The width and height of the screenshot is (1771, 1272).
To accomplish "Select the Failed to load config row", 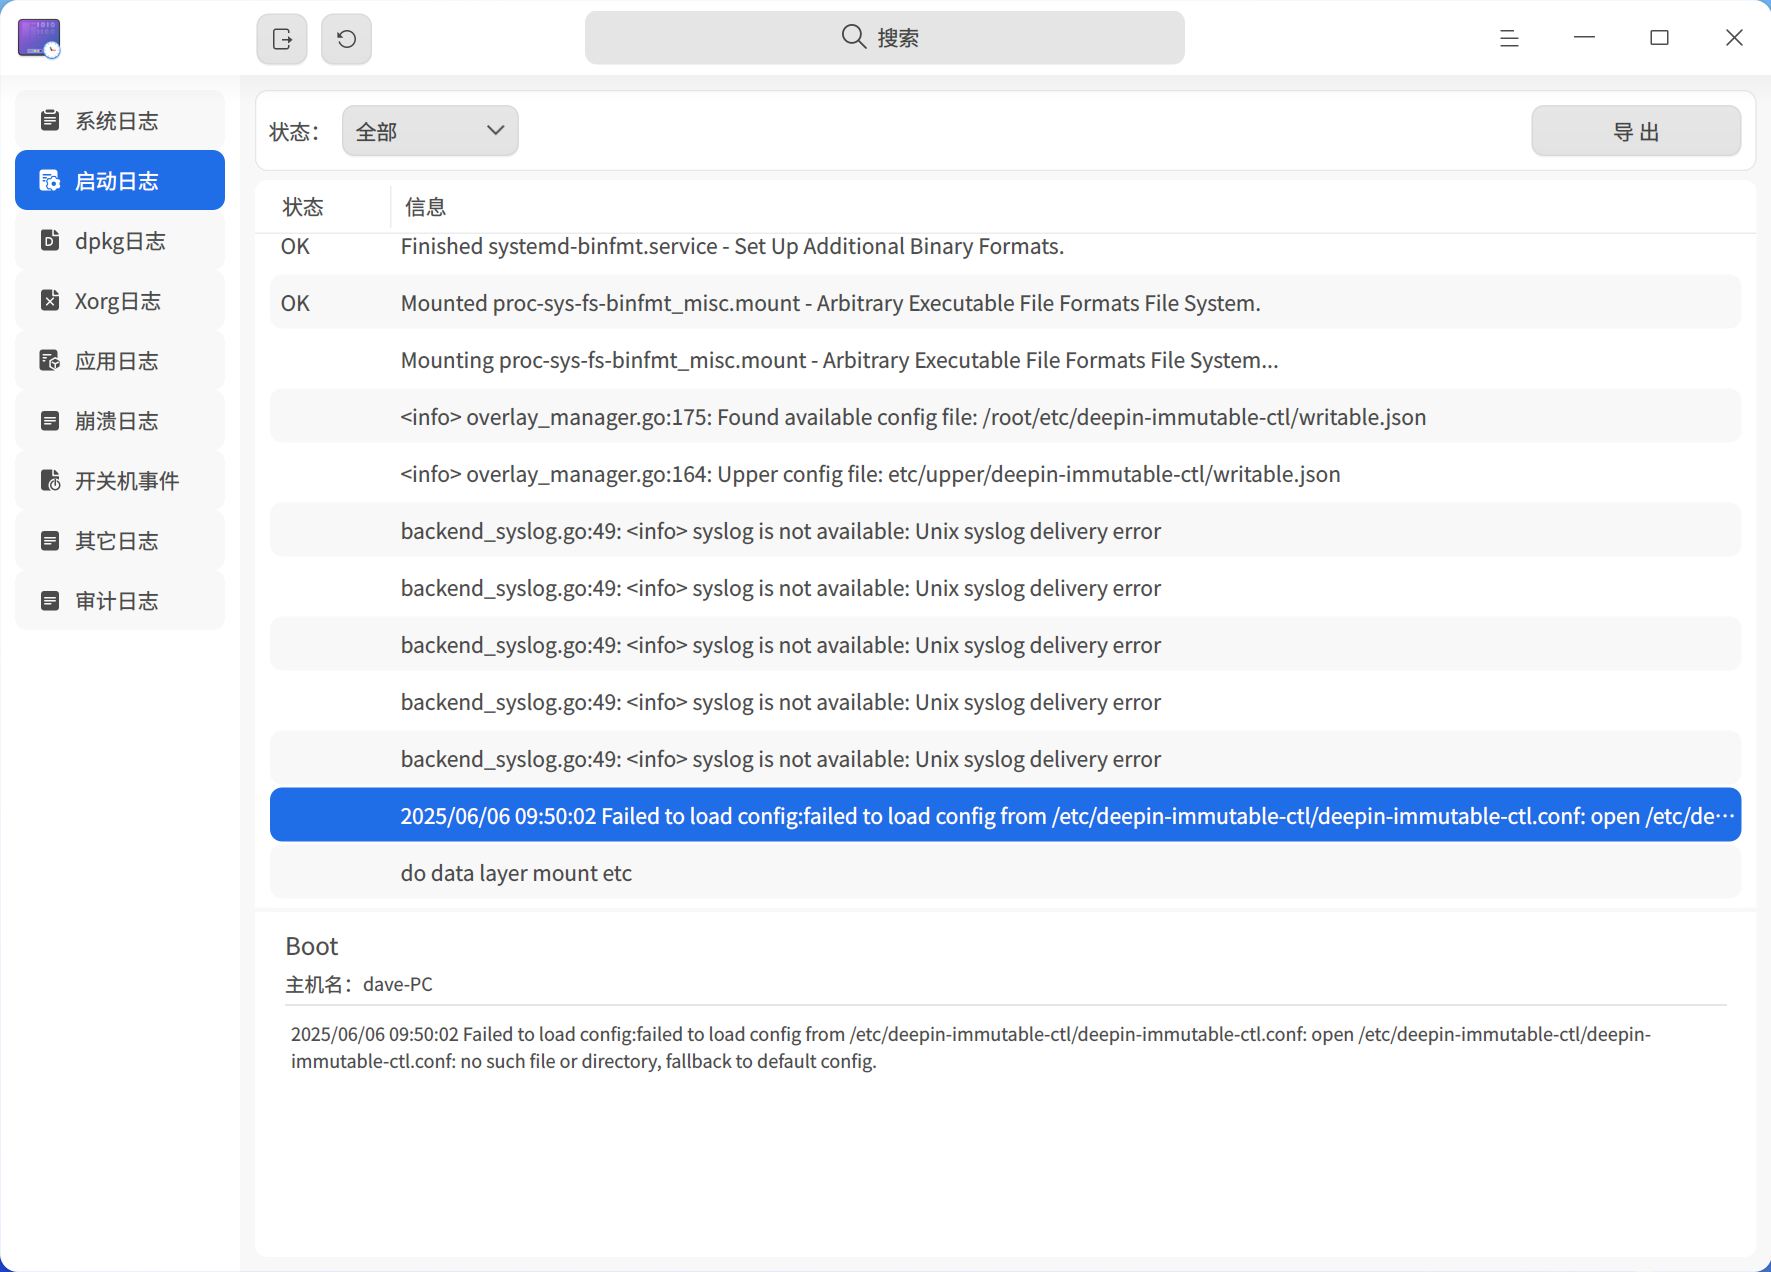I will 1005,815.
